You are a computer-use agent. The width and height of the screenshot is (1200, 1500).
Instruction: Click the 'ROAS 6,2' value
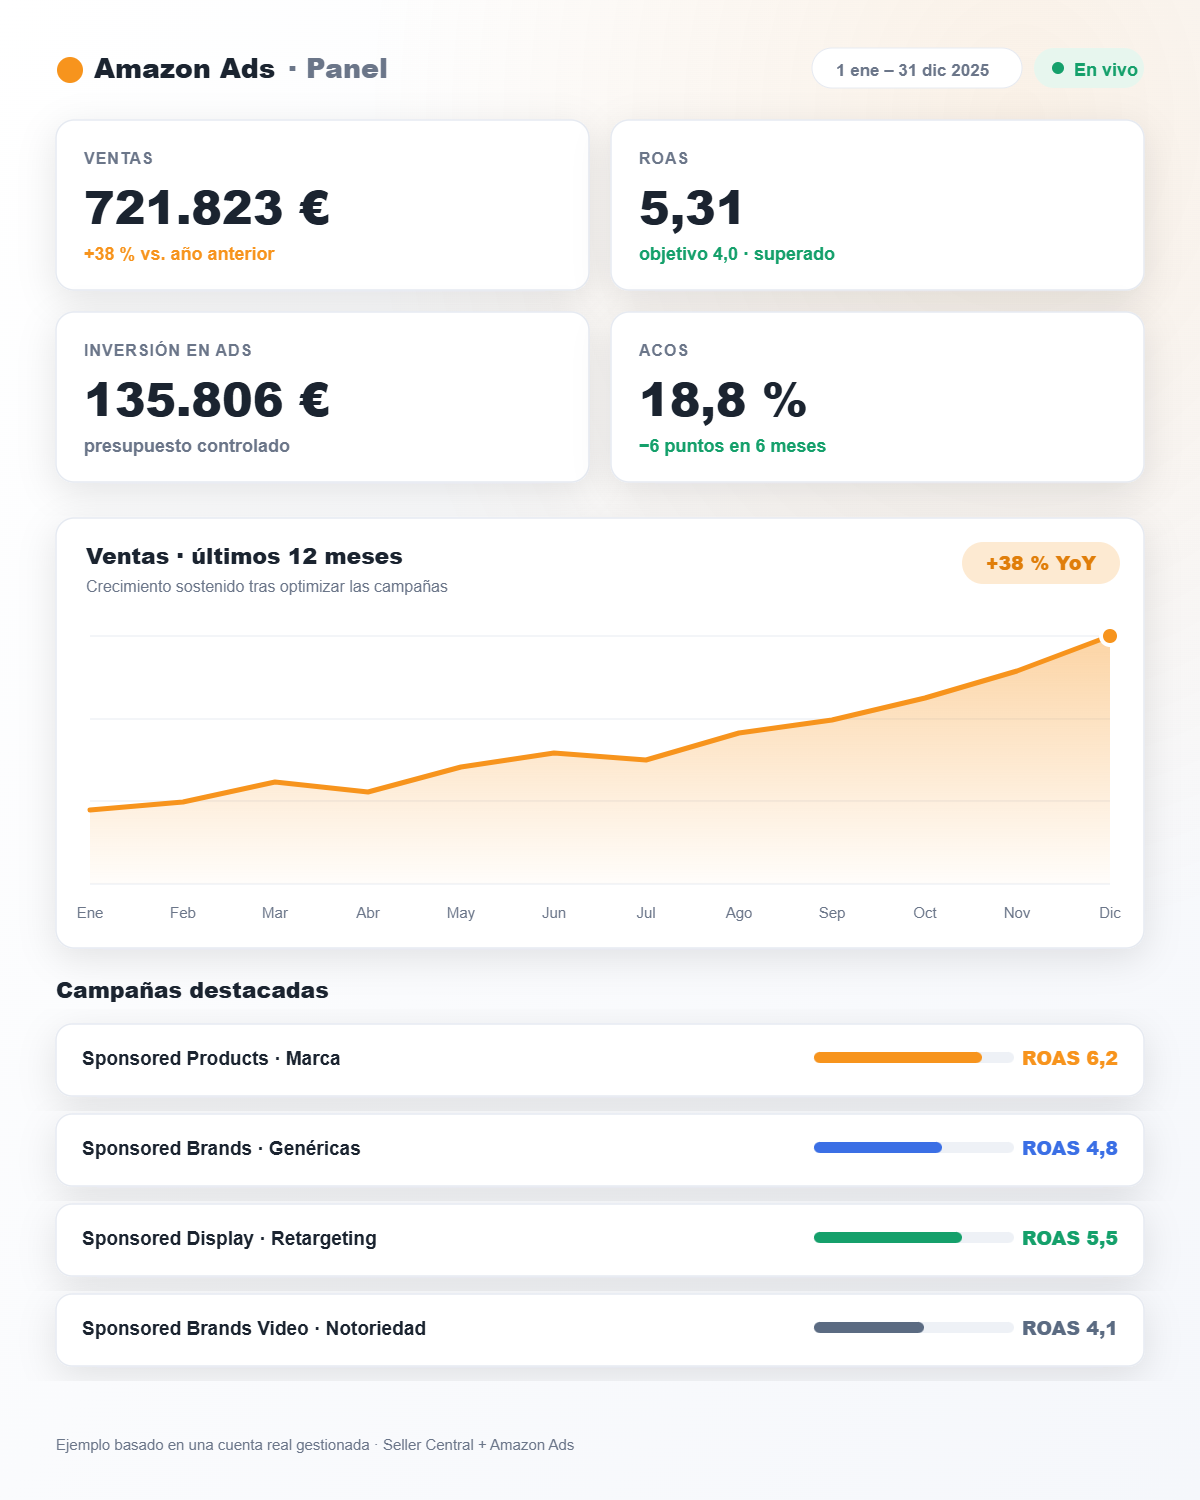[x=1070, y=1058]
